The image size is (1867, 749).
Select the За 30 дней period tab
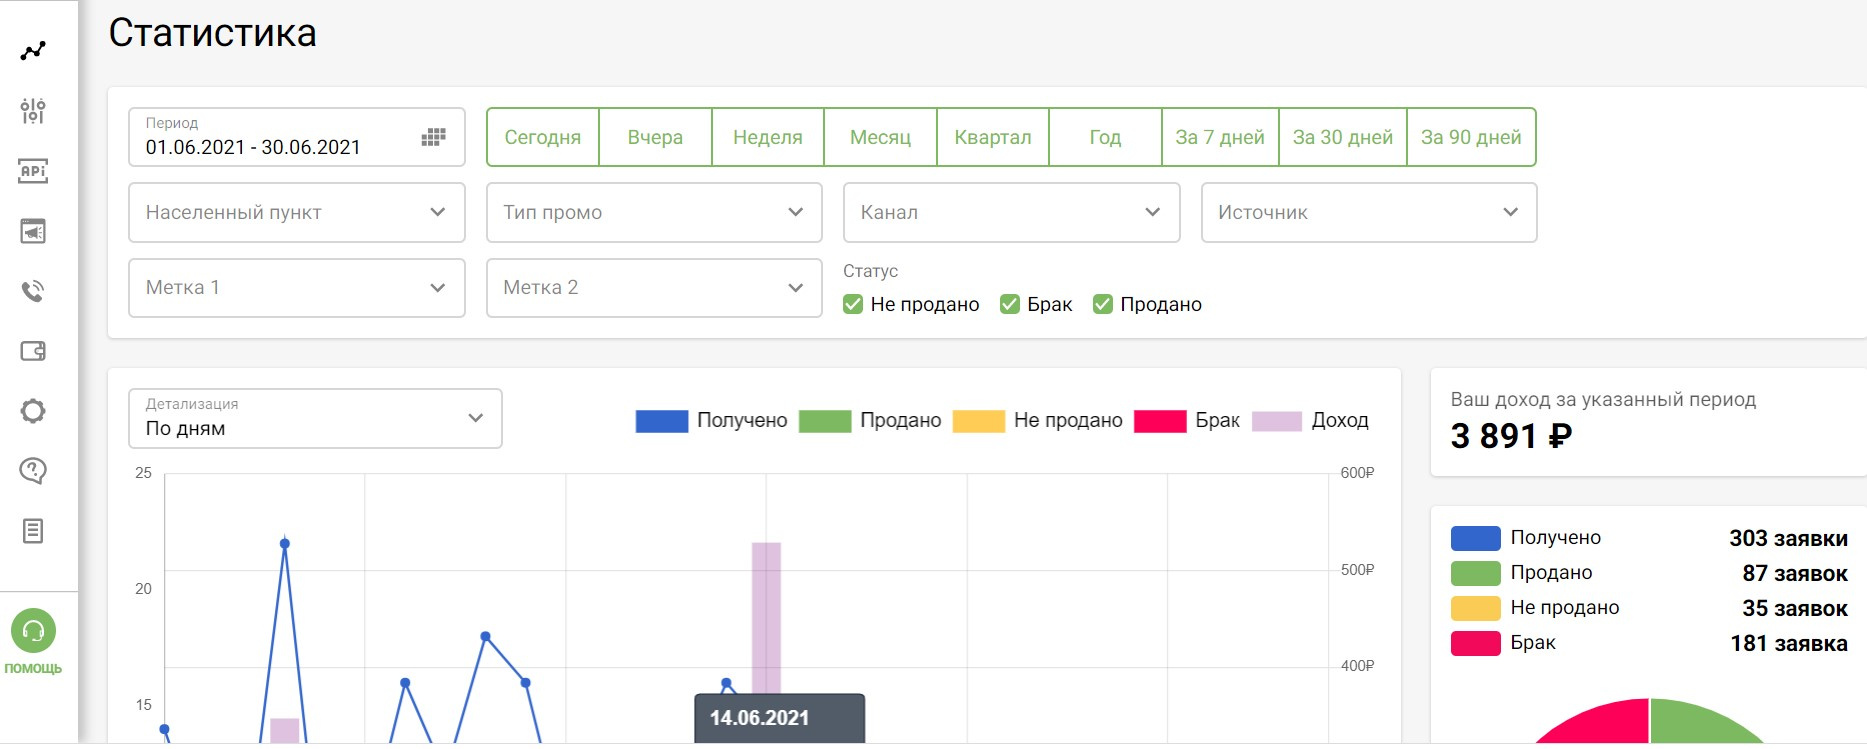pyautogui.click(x=1343, y=137)
